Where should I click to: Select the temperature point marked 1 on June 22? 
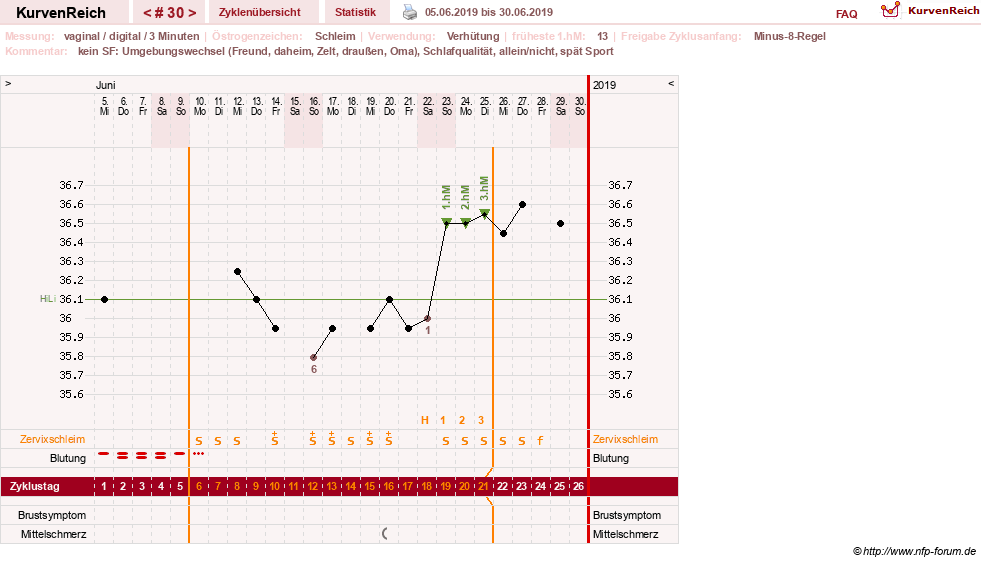point(428,319)
